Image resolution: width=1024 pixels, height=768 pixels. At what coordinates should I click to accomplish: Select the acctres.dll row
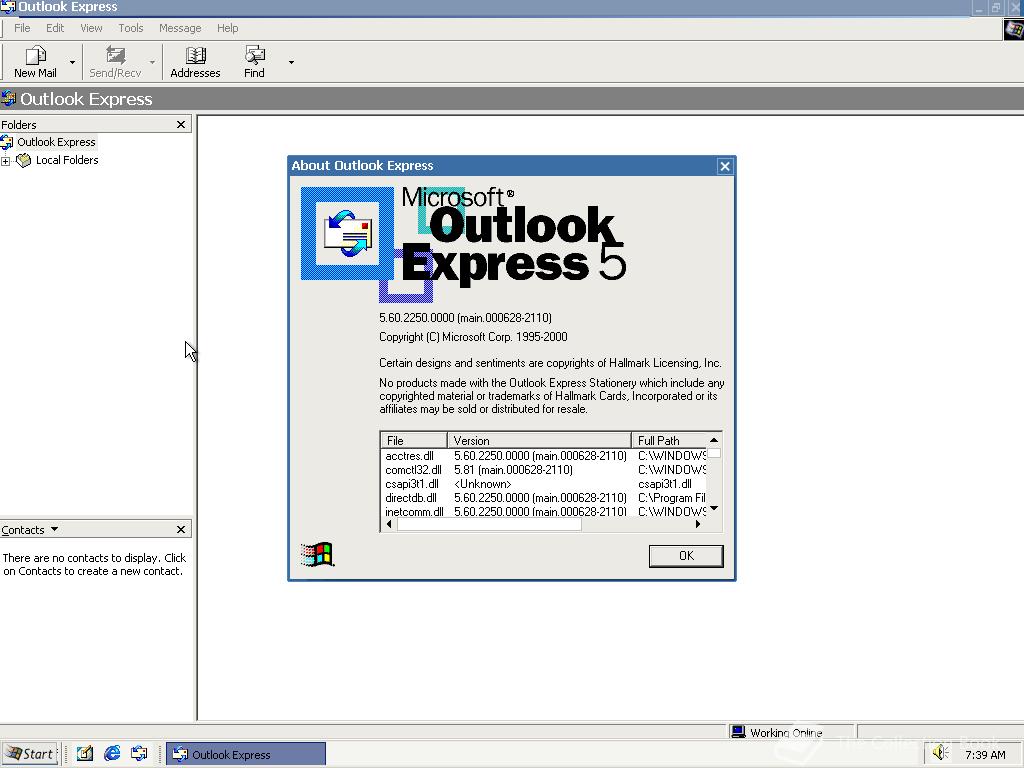click(x=543, y=456)
